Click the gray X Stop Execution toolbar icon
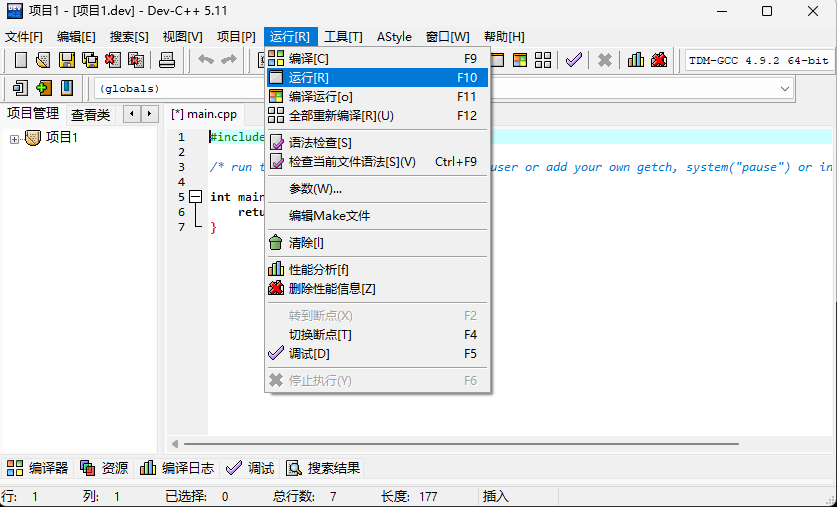Screen dimensions: 837x507 (x=605, y=60)
